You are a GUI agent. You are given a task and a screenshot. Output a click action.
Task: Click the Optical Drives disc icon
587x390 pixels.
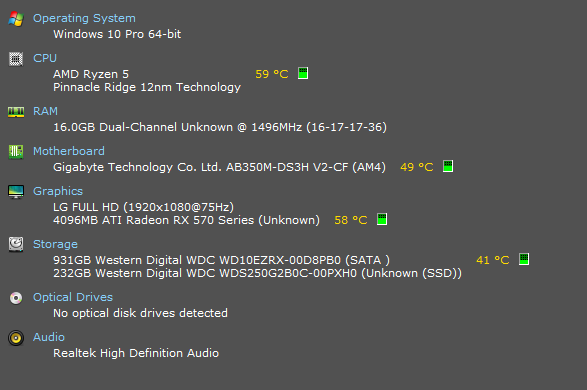click(x=16, y=298)
